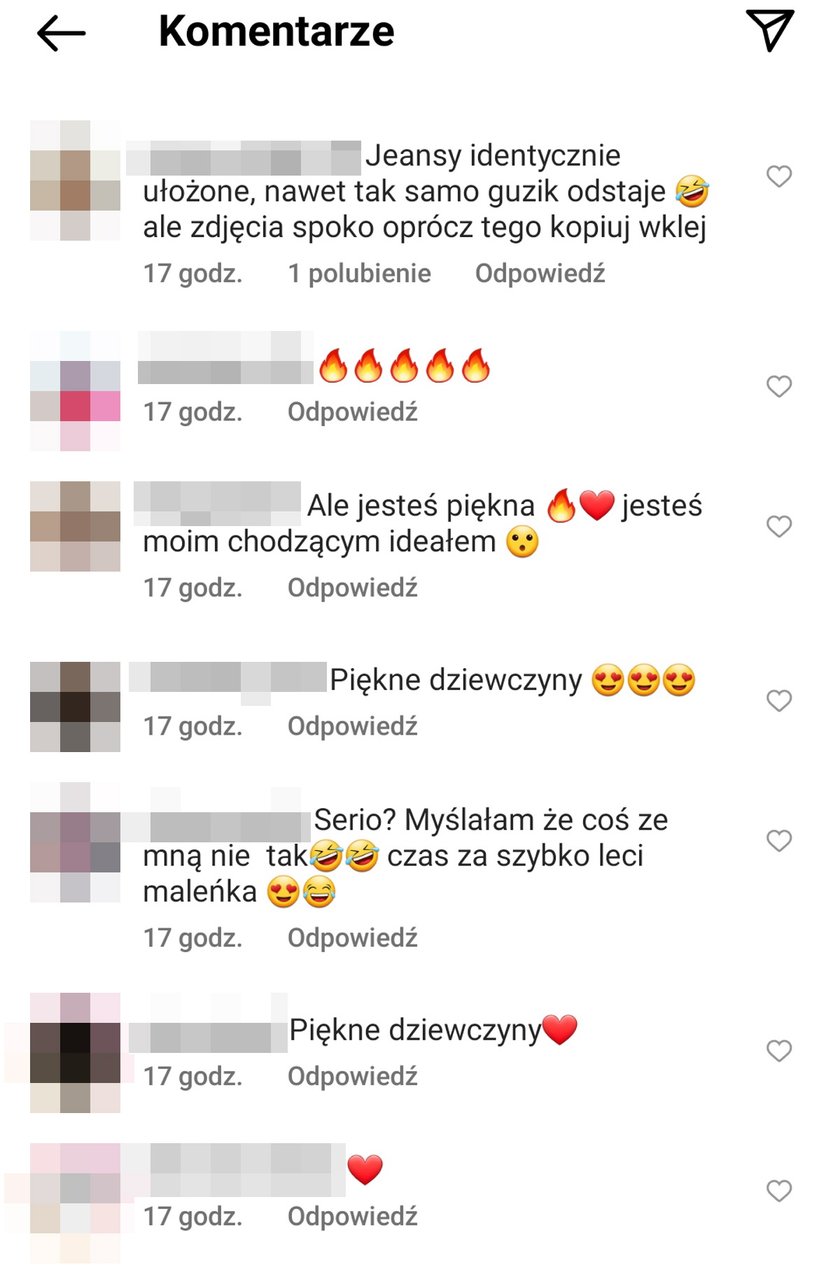Like the 'Ale jesteś piękna' comment
Screen dimensions: 840x1274
[x=779, y=526]
